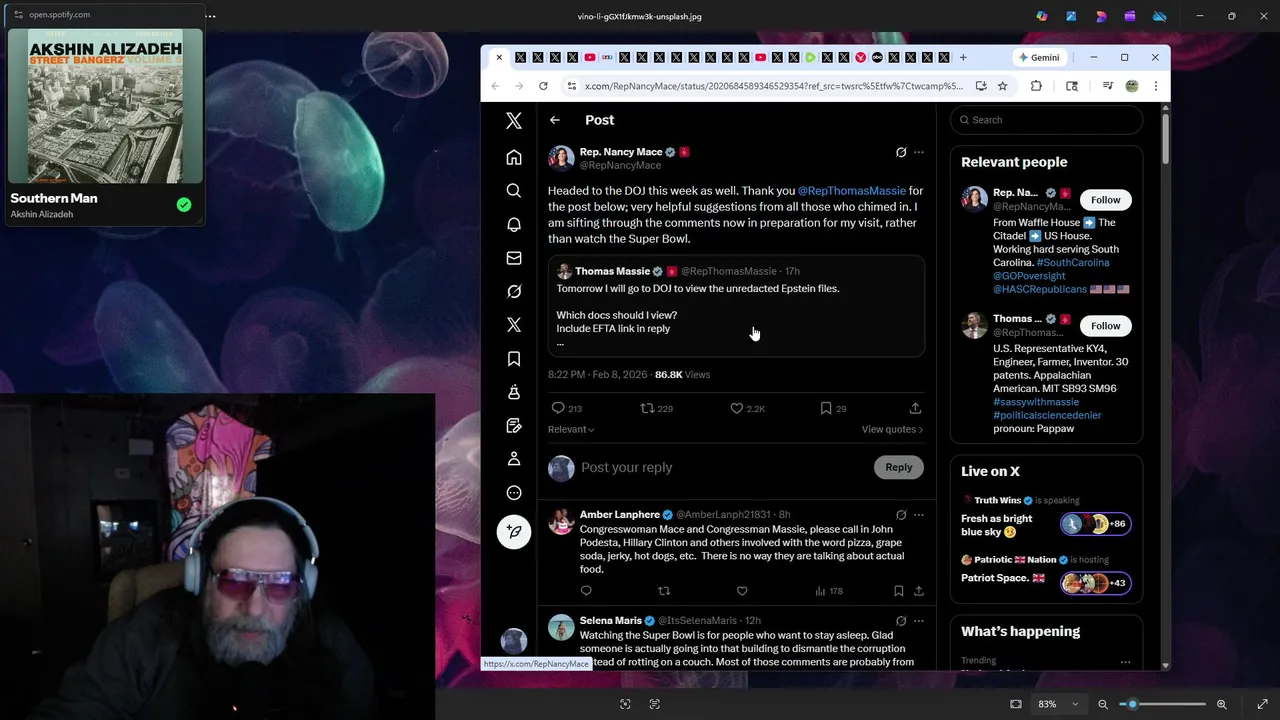Bookmark Amber Lanphere's reply

[899, 591]
